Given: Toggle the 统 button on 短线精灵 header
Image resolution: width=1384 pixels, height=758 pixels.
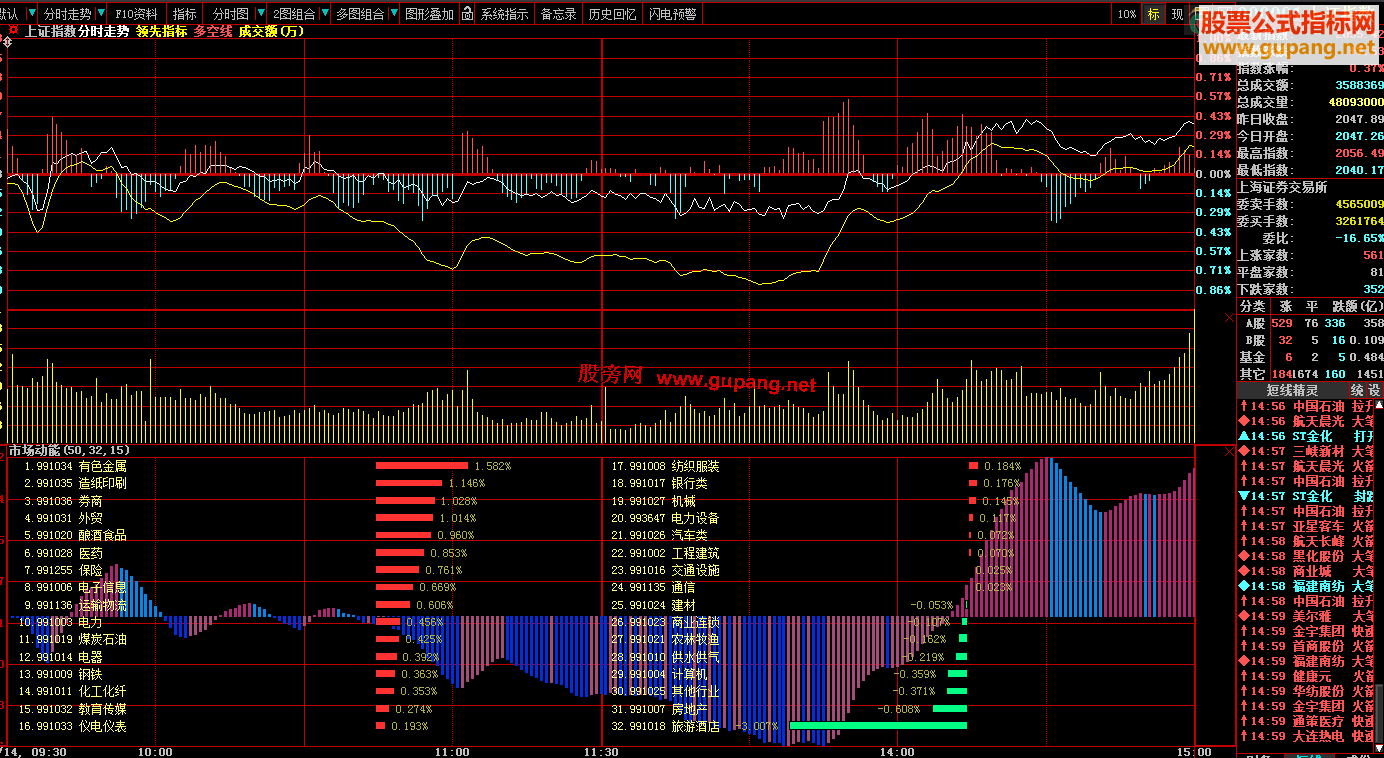Looking at the screenshot, I should 1357,390.
